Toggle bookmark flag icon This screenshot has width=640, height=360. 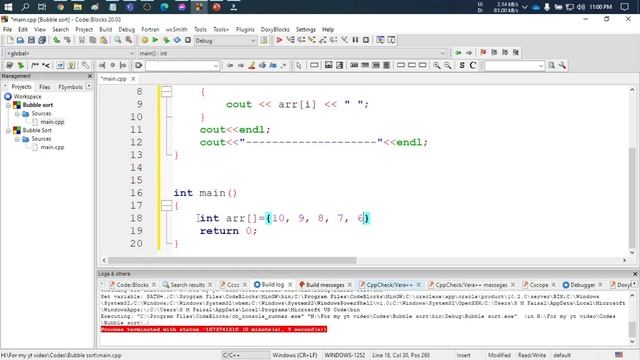point(483,53)
